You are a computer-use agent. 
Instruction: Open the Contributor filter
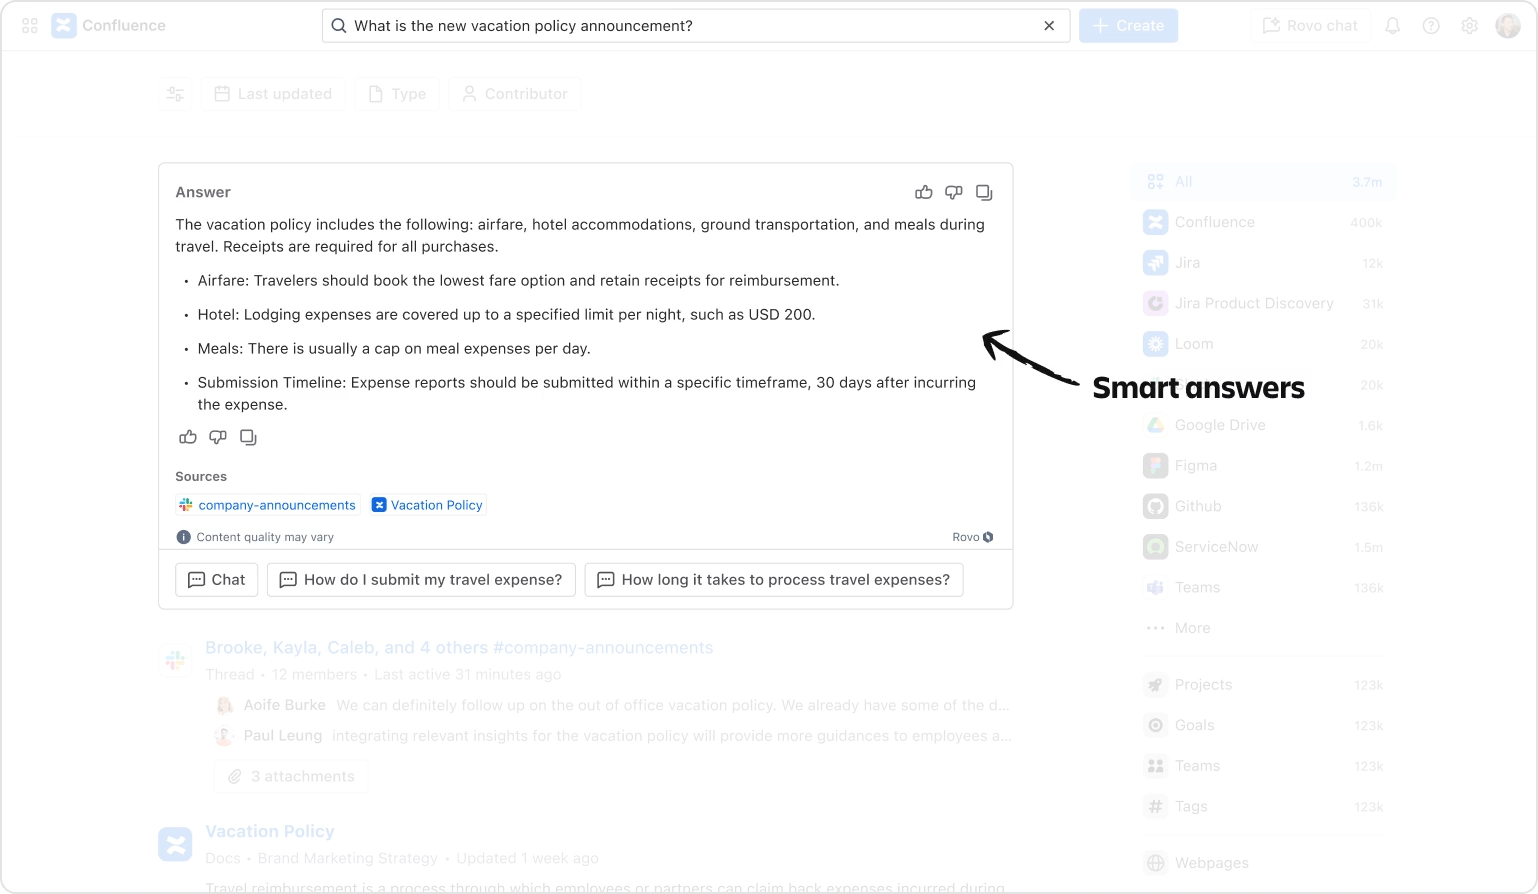tap(514, 94)
